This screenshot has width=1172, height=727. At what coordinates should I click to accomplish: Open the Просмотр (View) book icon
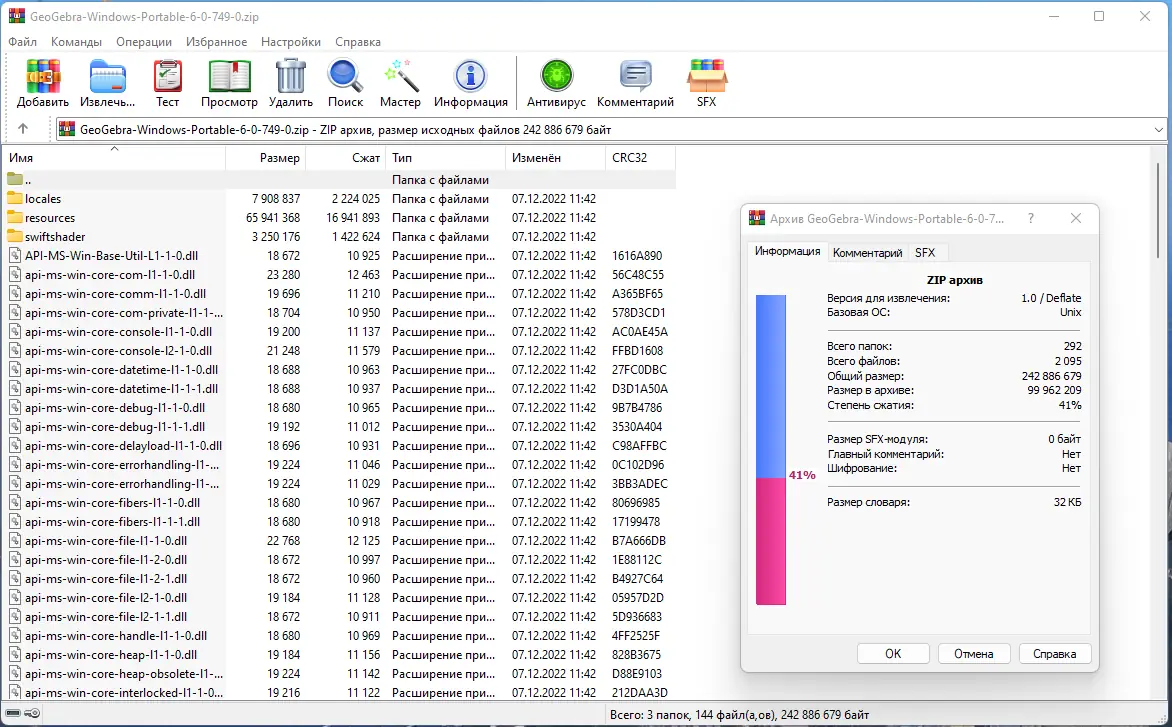click(229, 76)
